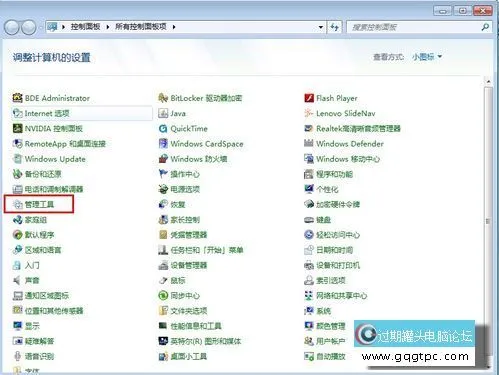Go back with the Back button

[12, 27]
